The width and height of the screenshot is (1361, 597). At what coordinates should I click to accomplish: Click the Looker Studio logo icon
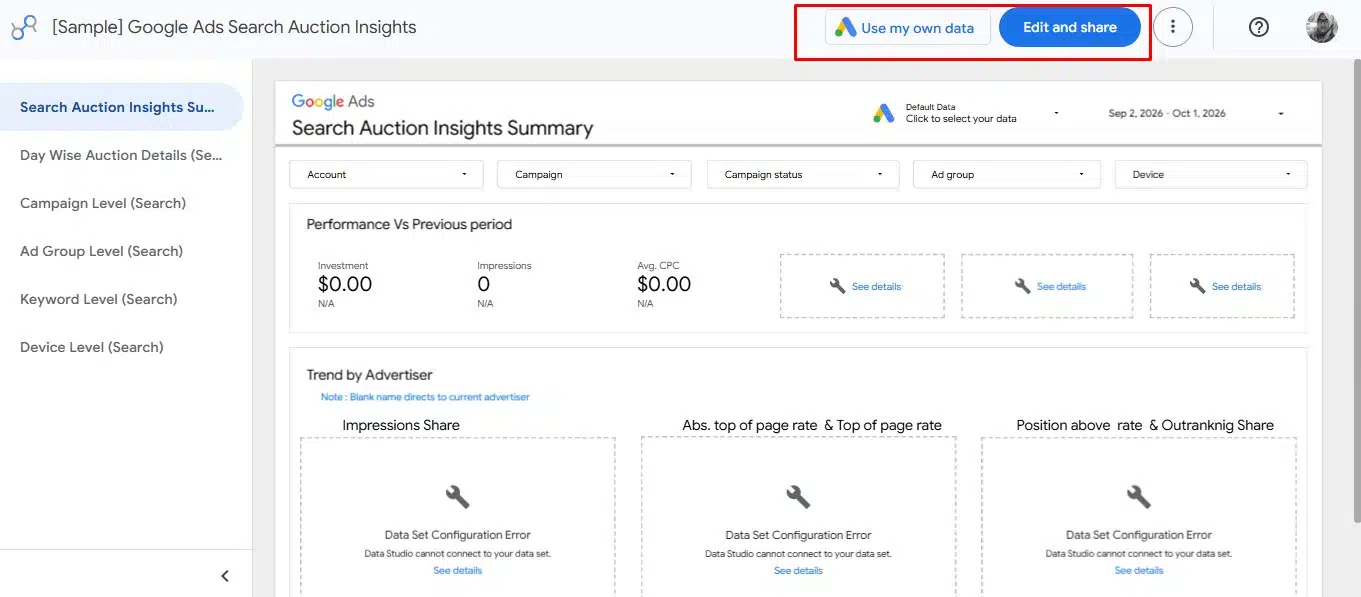coord(24,28)
